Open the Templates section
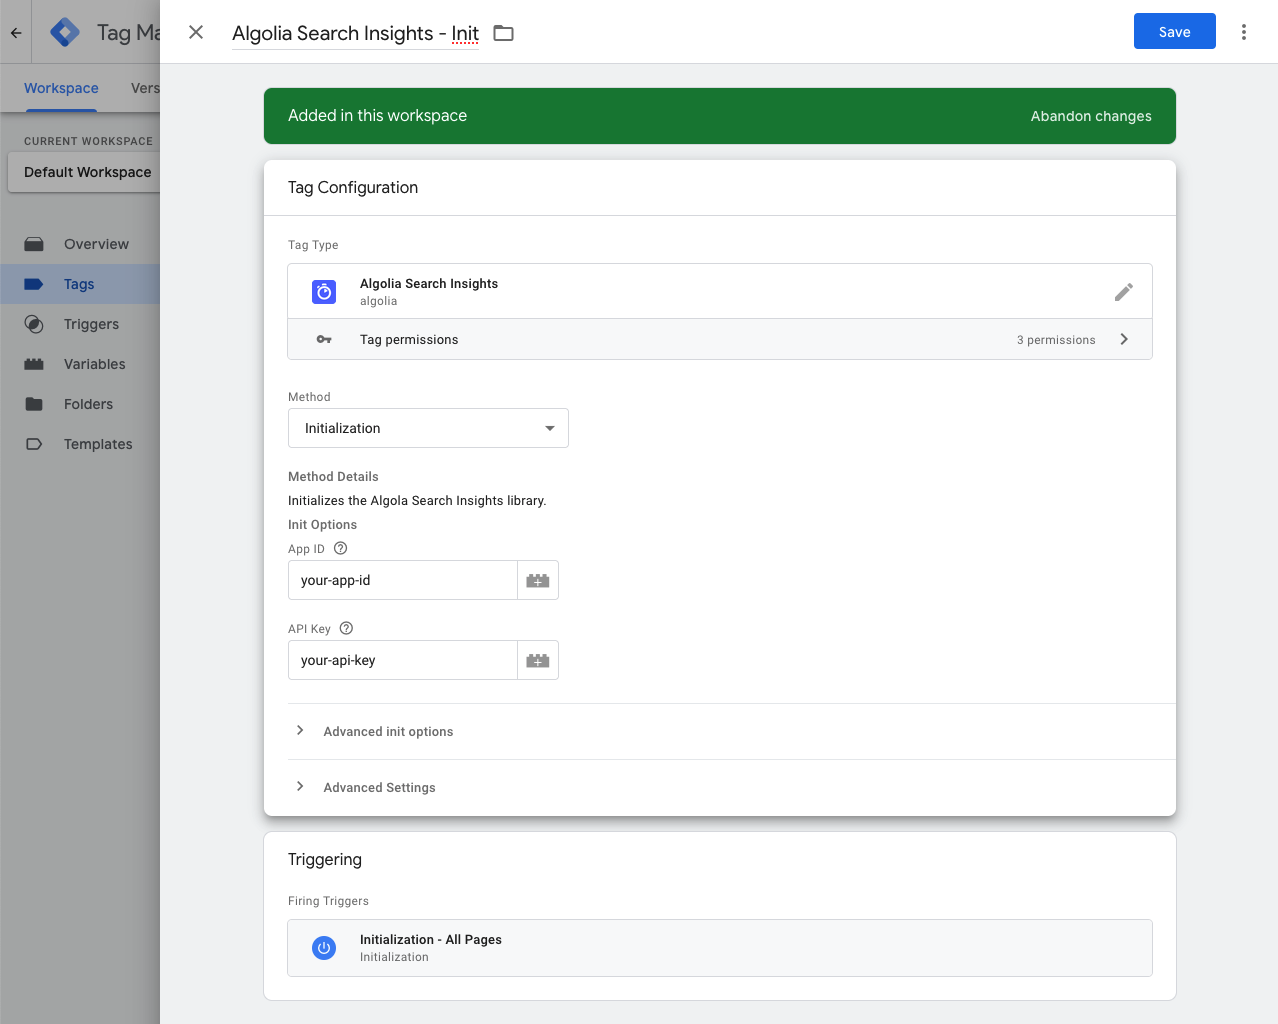 coord(97,443)
